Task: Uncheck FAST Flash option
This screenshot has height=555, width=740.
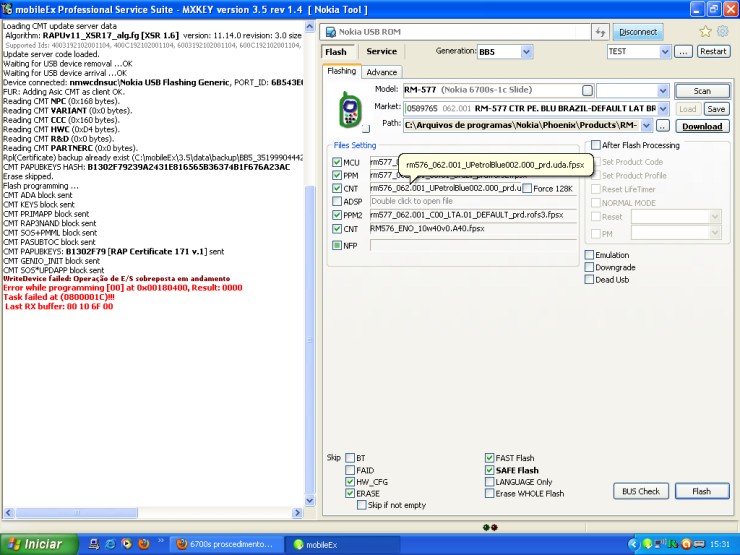Action: tap(489, 458)
